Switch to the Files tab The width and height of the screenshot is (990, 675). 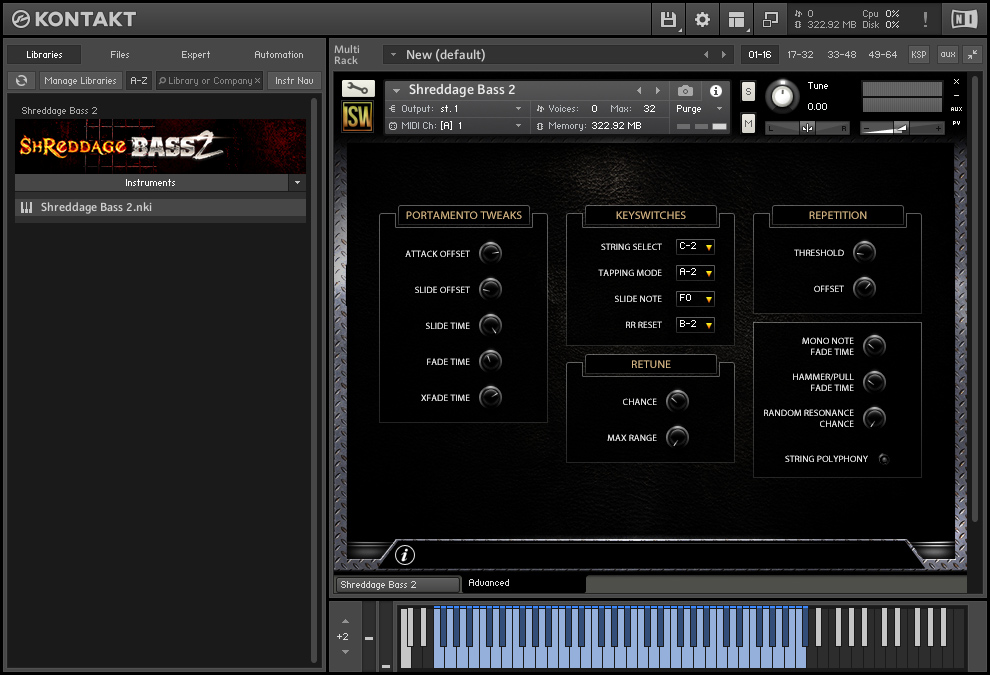pyautogui.click(x=120, y=55)
